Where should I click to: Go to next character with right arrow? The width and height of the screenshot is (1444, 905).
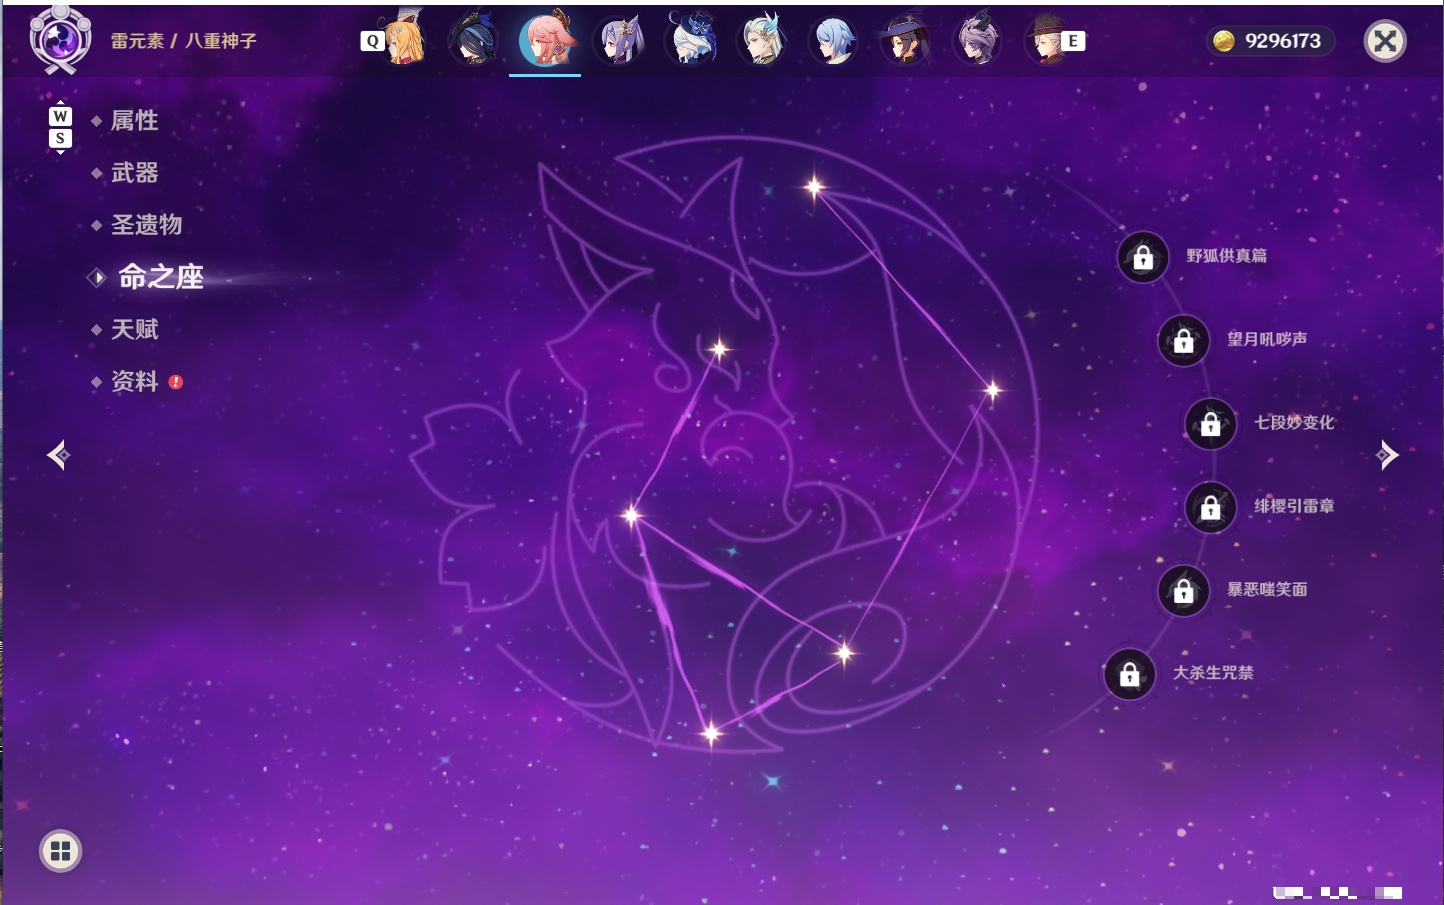pos(1387,455)
